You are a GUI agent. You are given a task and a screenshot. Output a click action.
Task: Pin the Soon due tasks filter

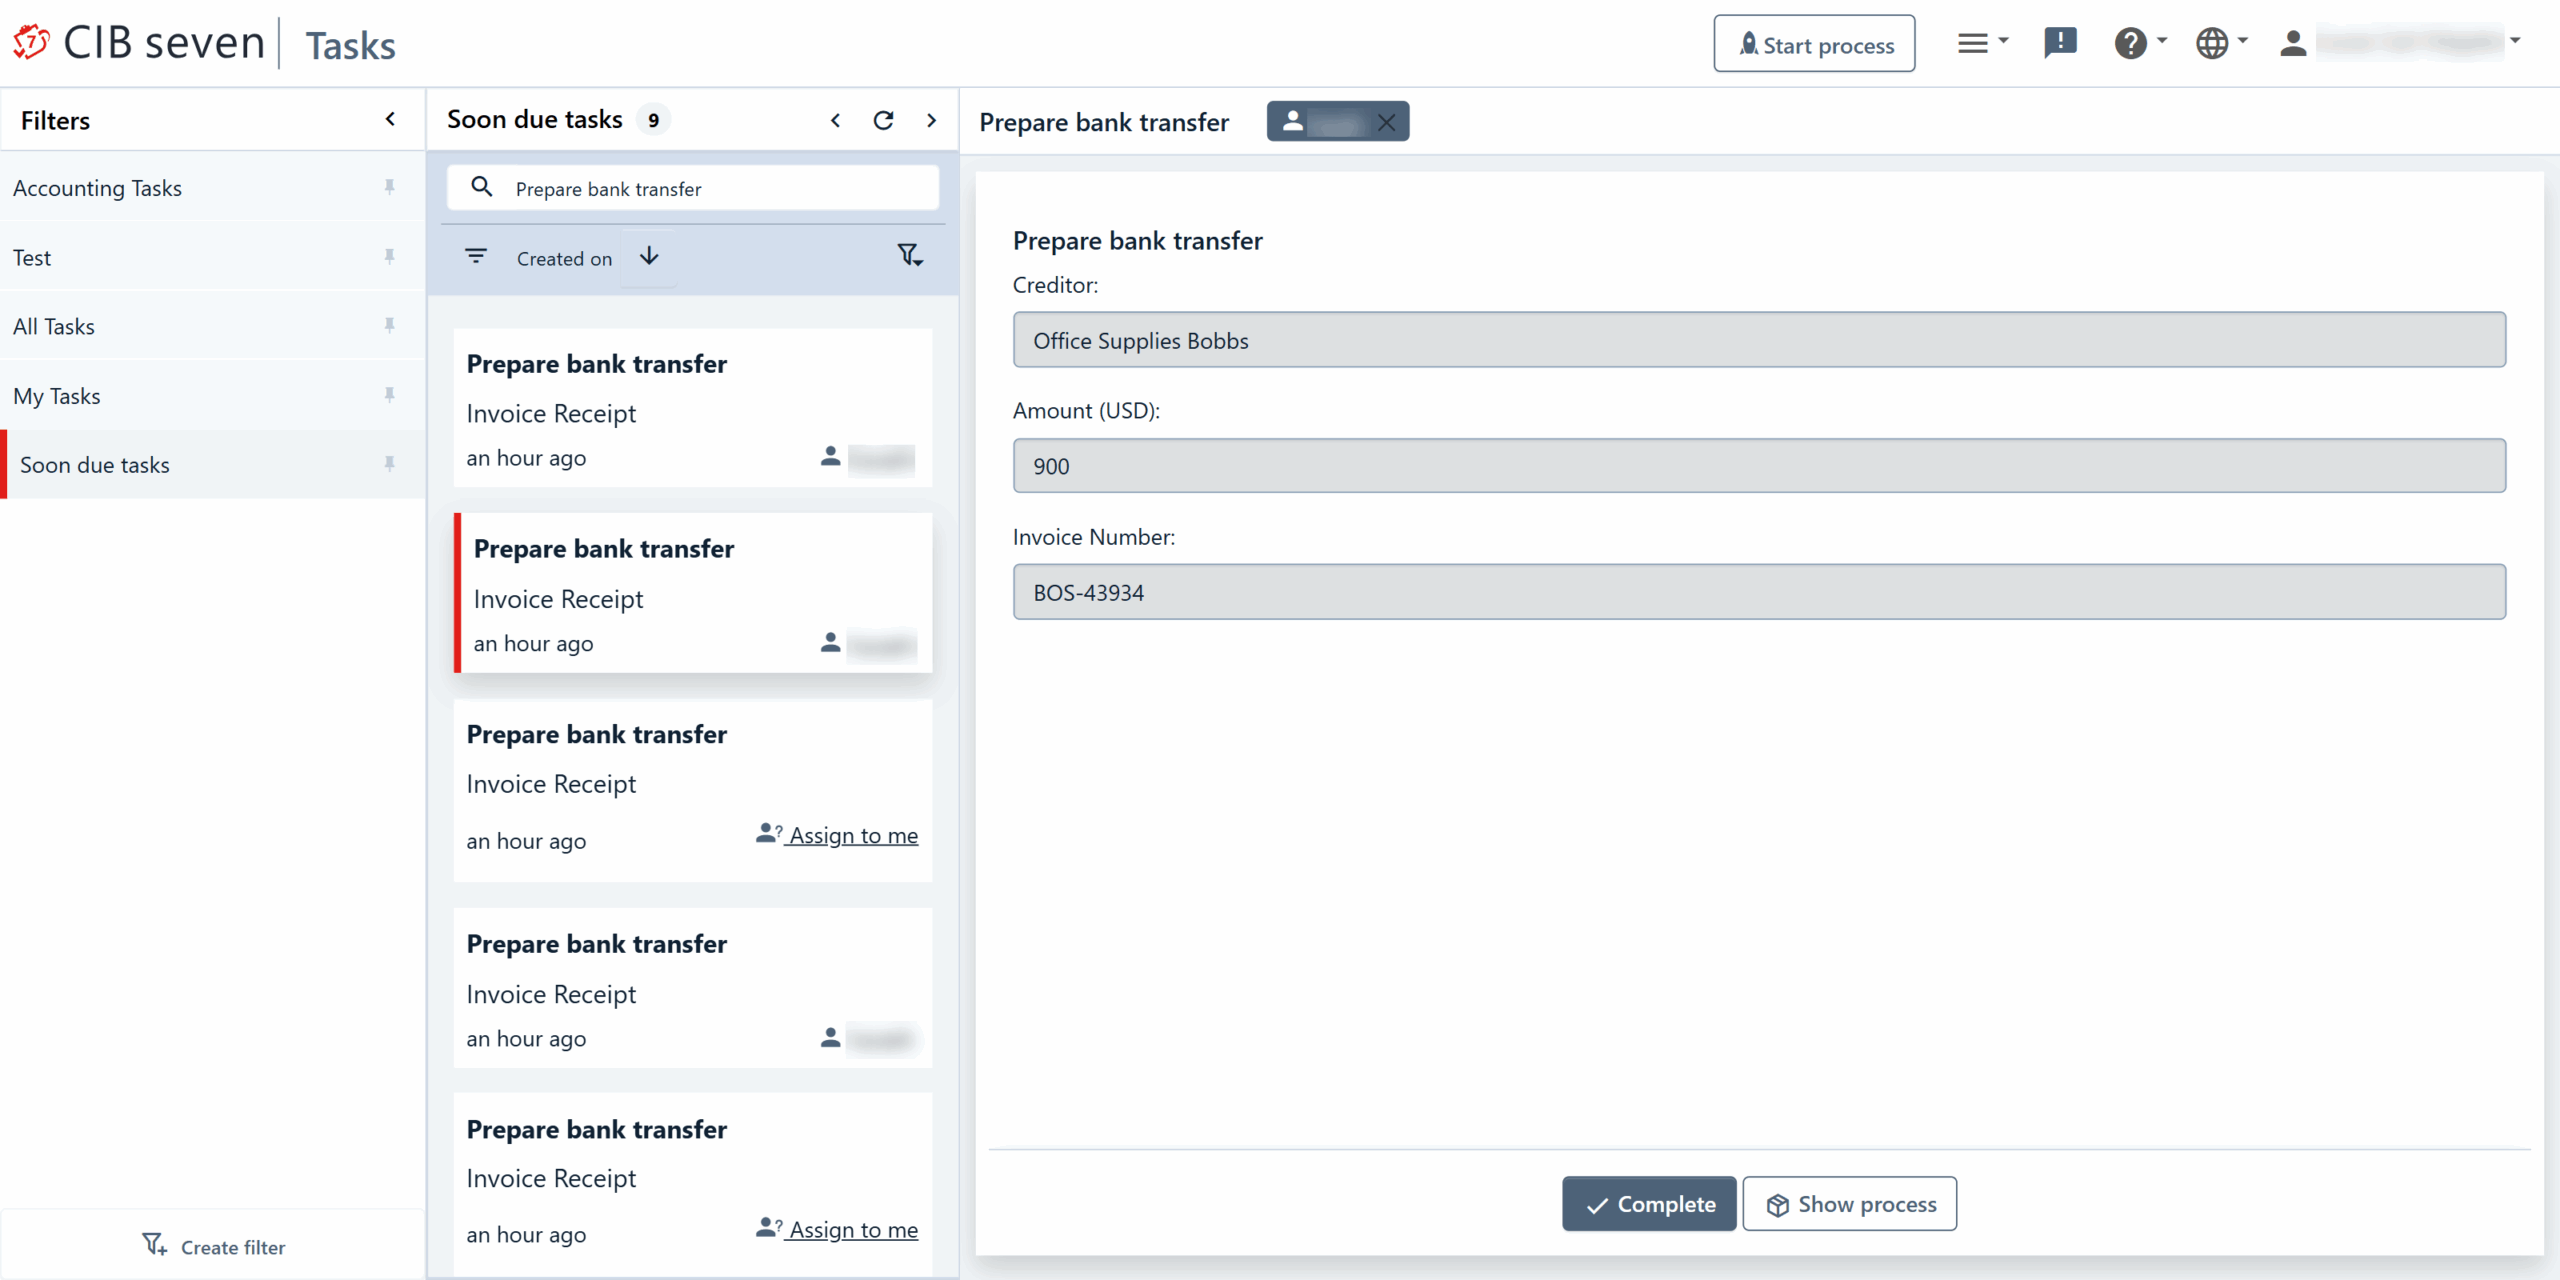389,464
